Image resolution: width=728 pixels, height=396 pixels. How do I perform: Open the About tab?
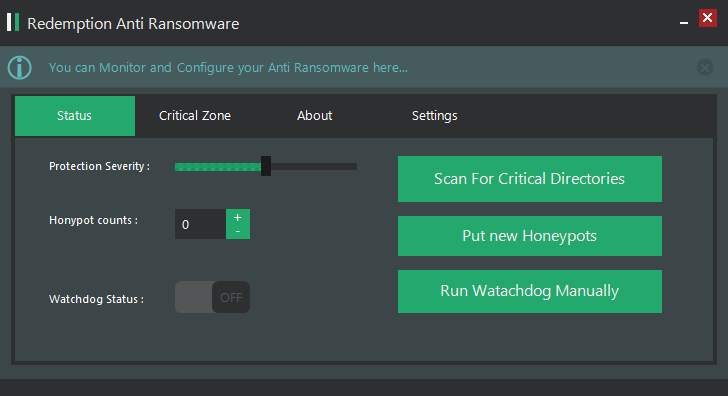pyautogui.click(x=315, y=116)
